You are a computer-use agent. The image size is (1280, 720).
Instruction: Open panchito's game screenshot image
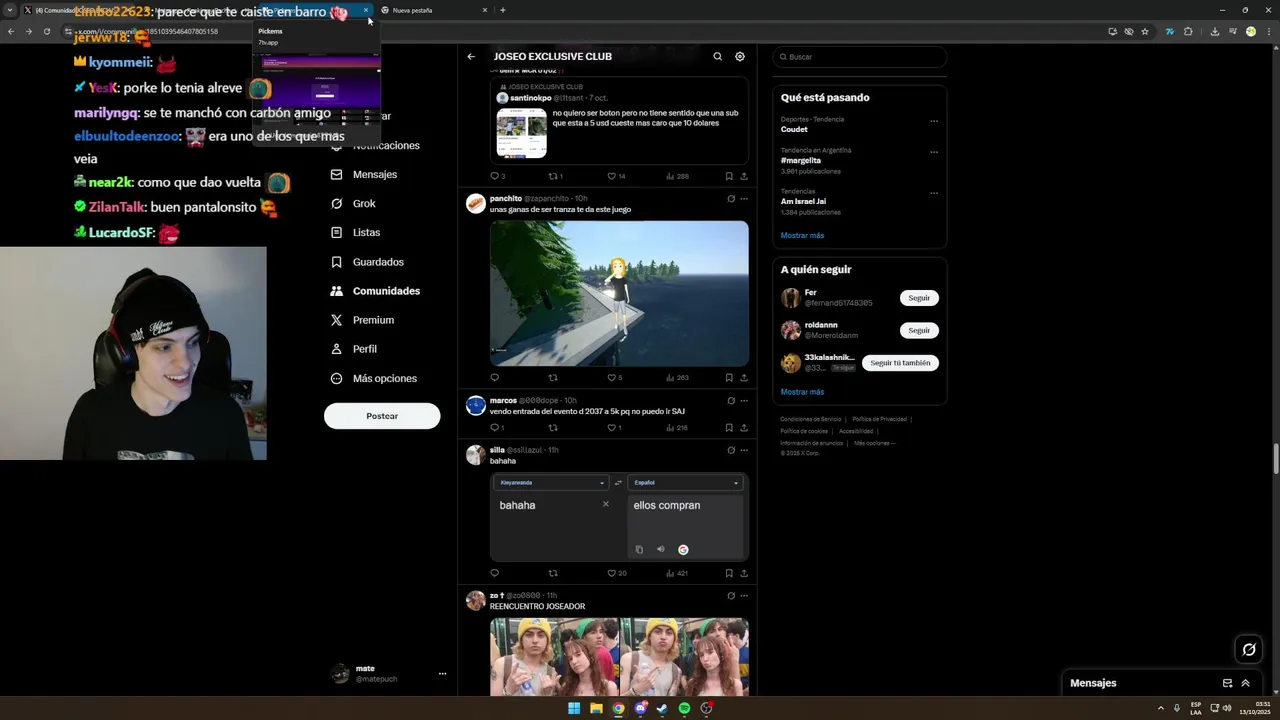(619, 293)
